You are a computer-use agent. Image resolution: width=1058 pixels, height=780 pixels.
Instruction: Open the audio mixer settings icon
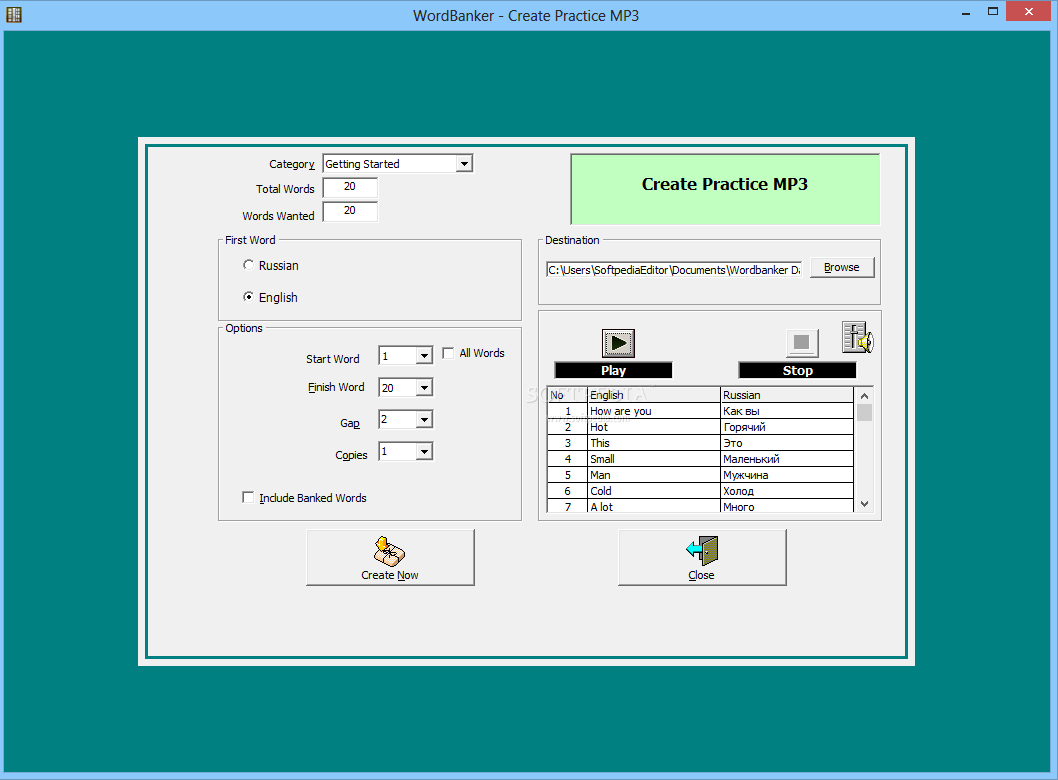click(858, 337)
